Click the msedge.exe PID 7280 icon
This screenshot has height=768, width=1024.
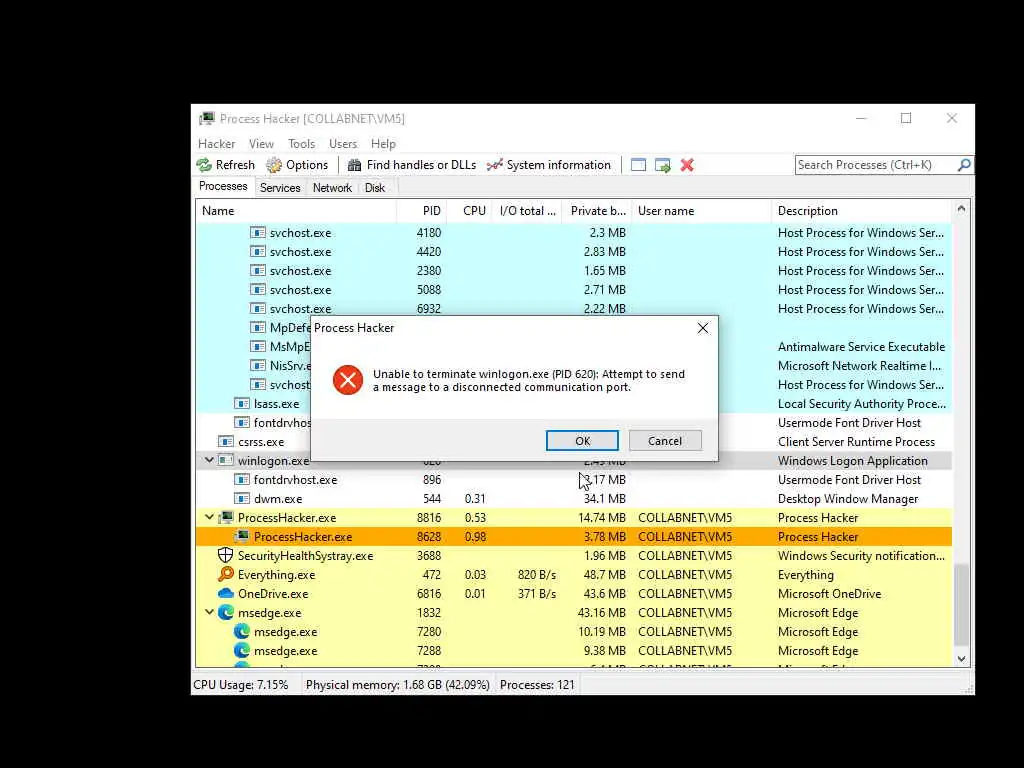pos(242,632)
